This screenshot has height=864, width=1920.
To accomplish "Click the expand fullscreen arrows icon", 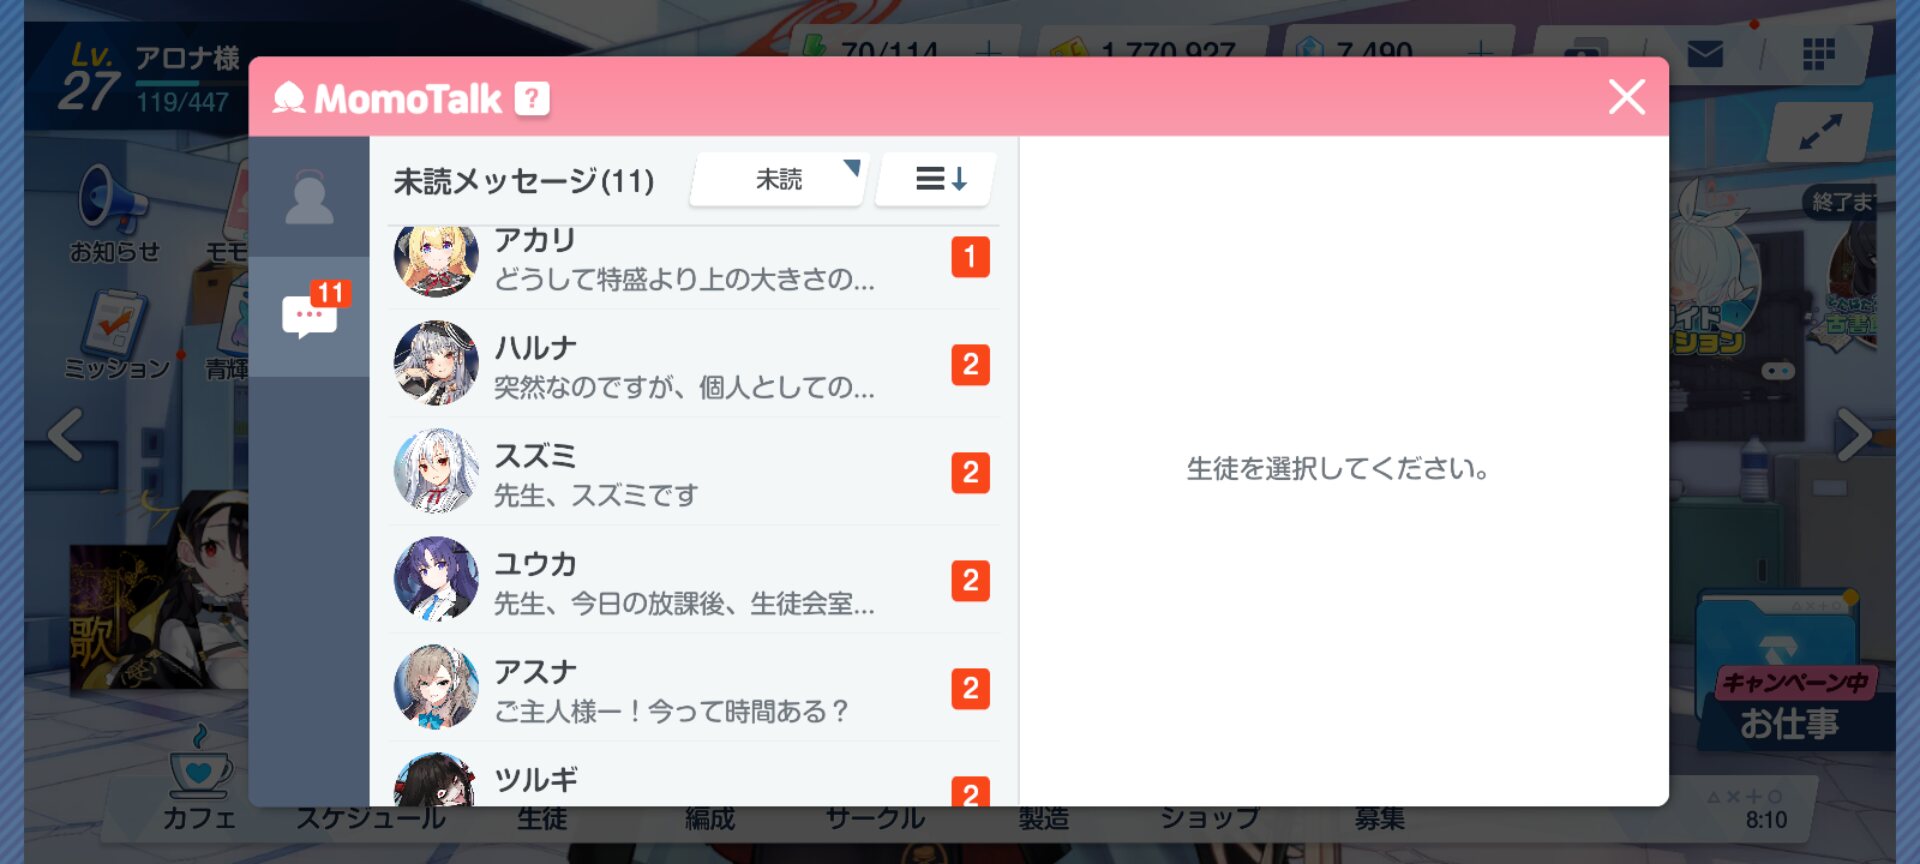I will pyautogui.click(x=1820, y=132).
